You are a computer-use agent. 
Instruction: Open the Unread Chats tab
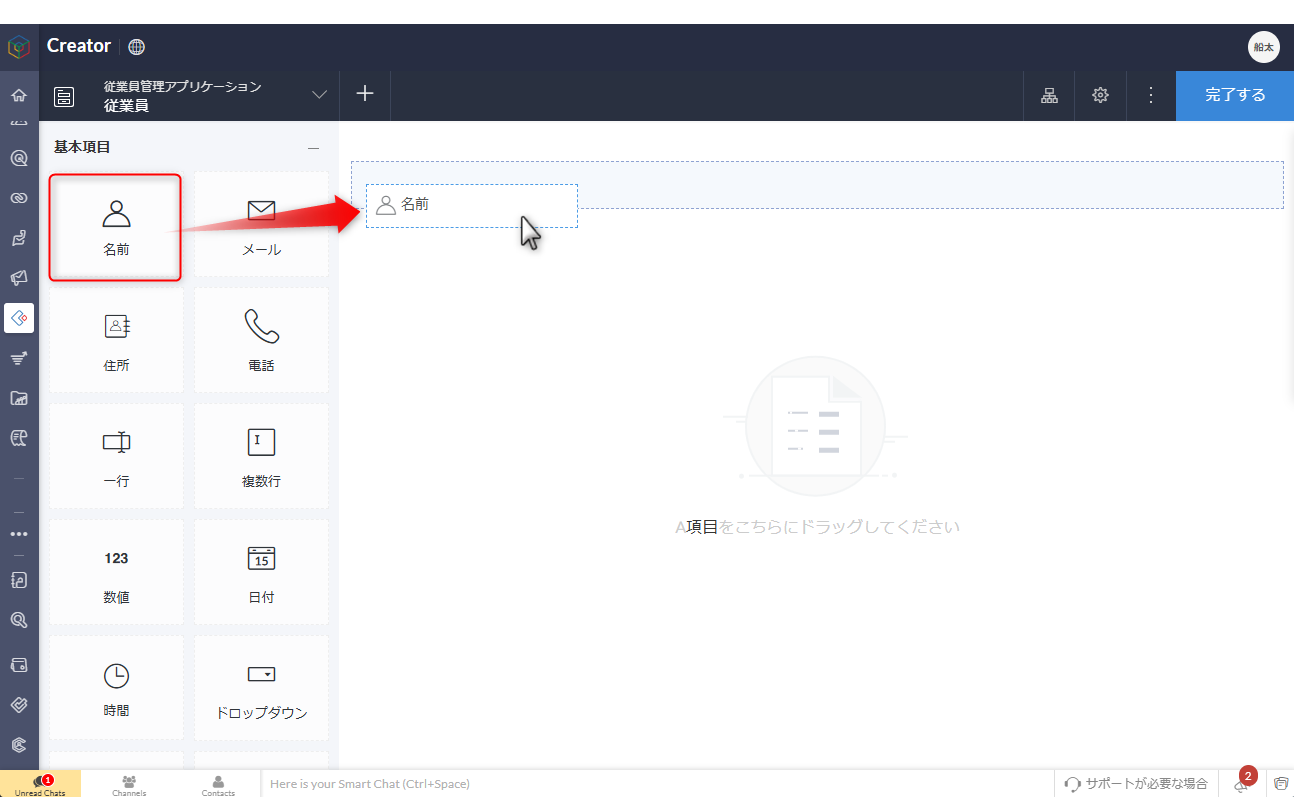[x=40, y=784]
